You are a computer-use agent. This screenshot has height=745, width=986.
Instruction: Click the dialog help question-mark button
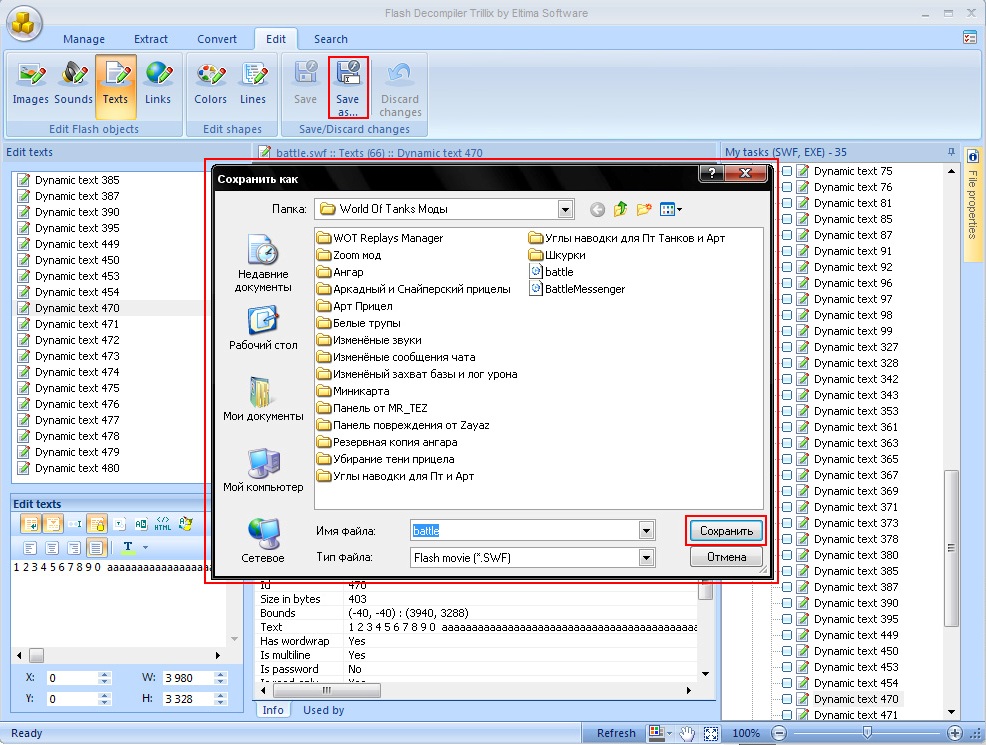pos(711,173)
